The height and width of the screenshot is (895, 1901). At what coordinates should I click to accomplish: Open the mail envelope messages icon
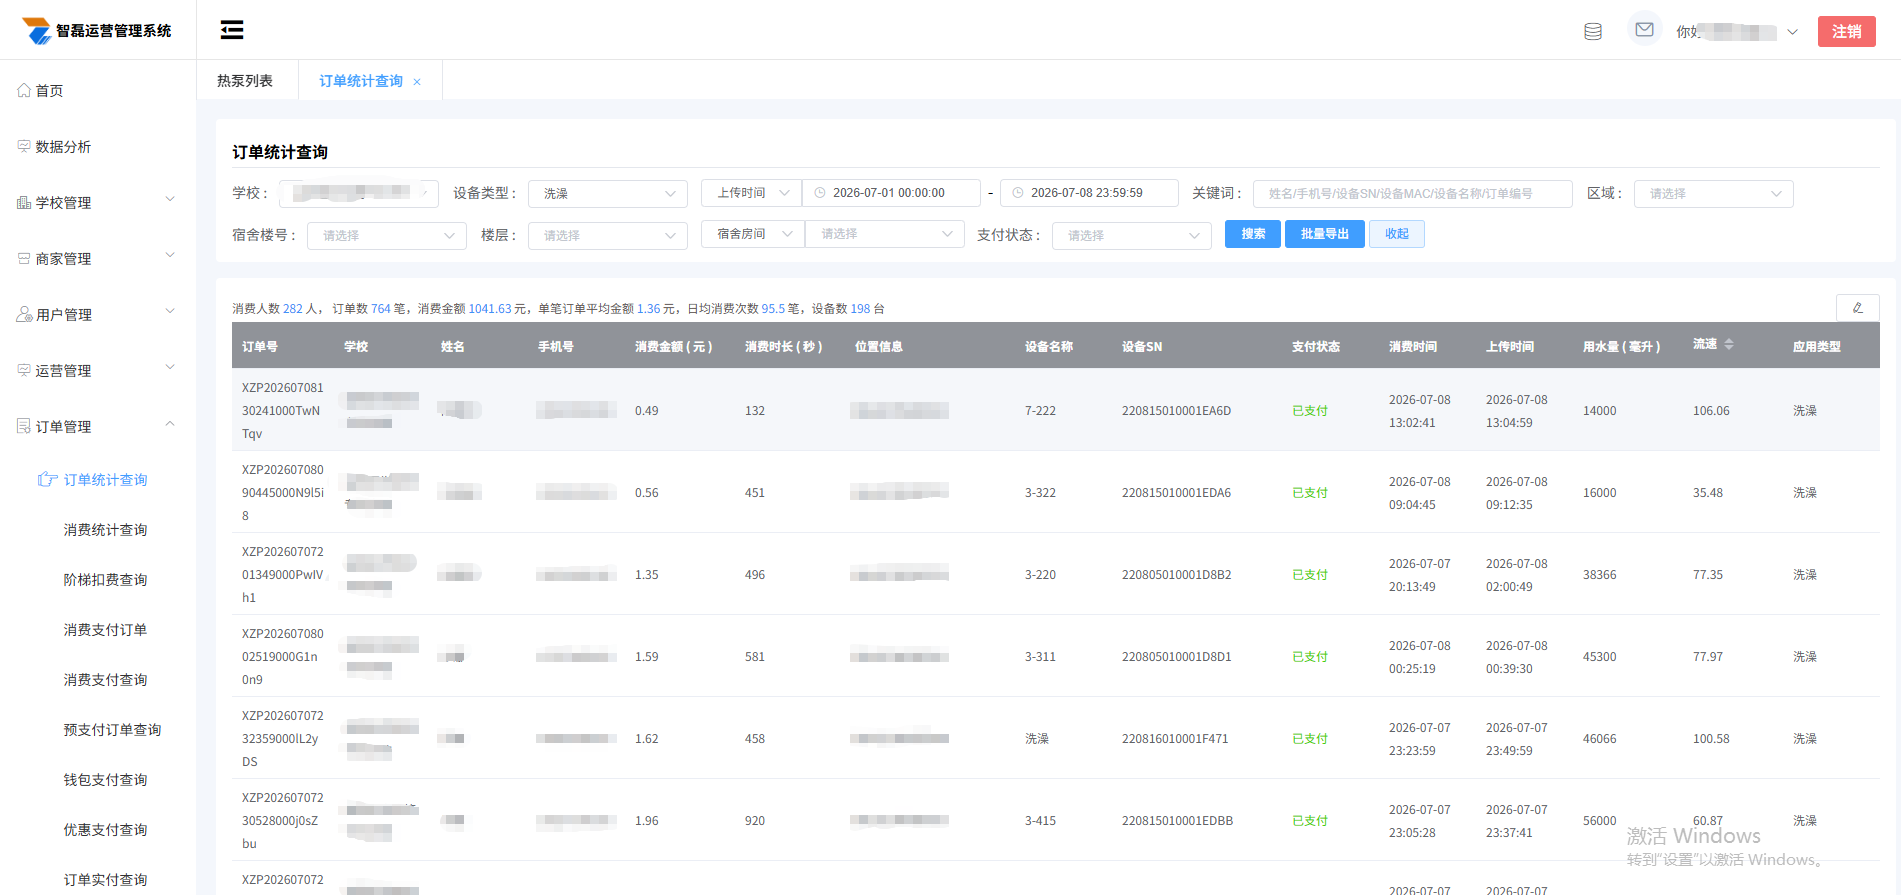click(x=1644, y=30)
